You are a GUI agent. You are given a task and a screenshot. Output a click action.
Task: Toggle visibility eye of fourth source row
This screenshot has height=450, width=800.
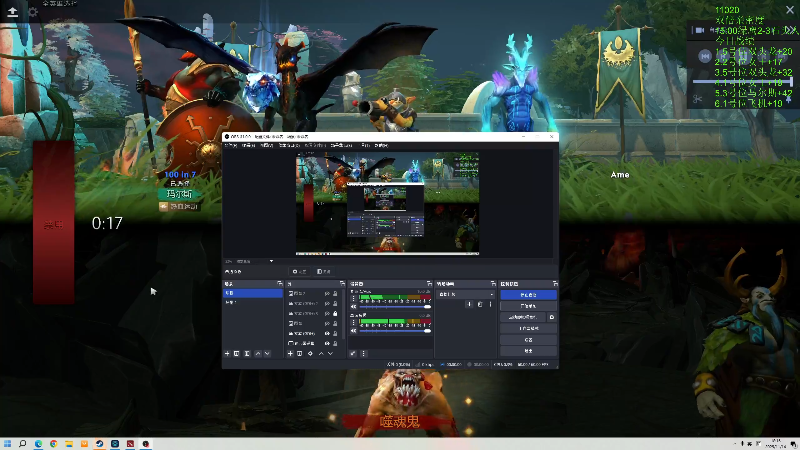[x=327, y=323]
